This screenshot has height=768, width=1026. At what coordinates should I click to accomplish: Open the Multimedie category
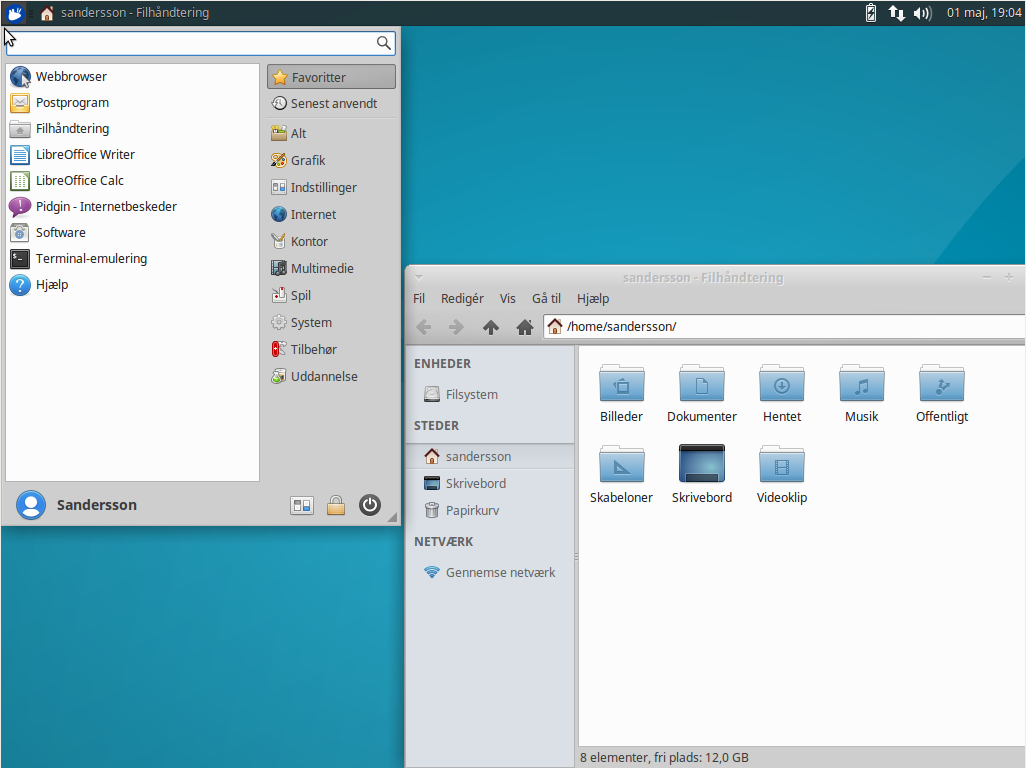pyautogui.click(x=331, y=268)
